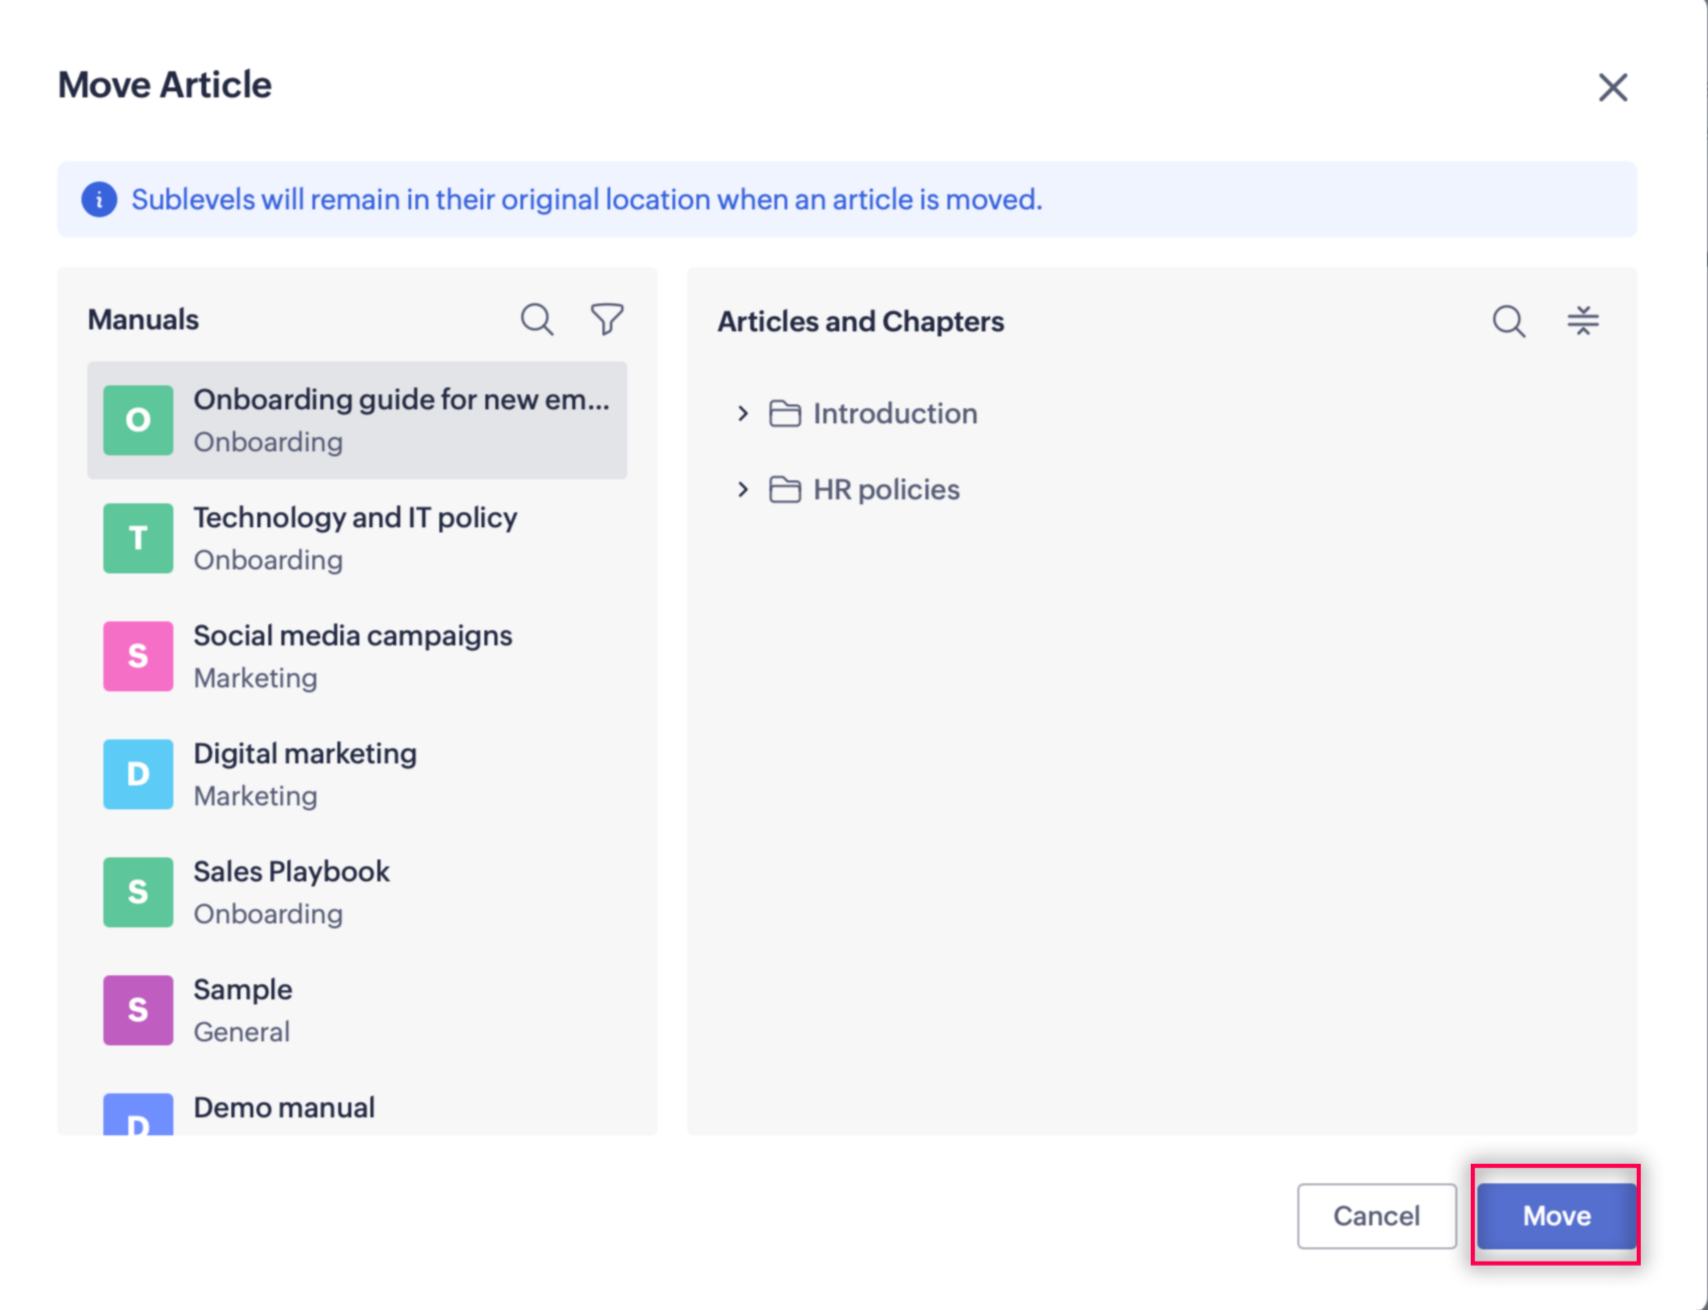Click the pink S Social media avatar

point(138,656)
